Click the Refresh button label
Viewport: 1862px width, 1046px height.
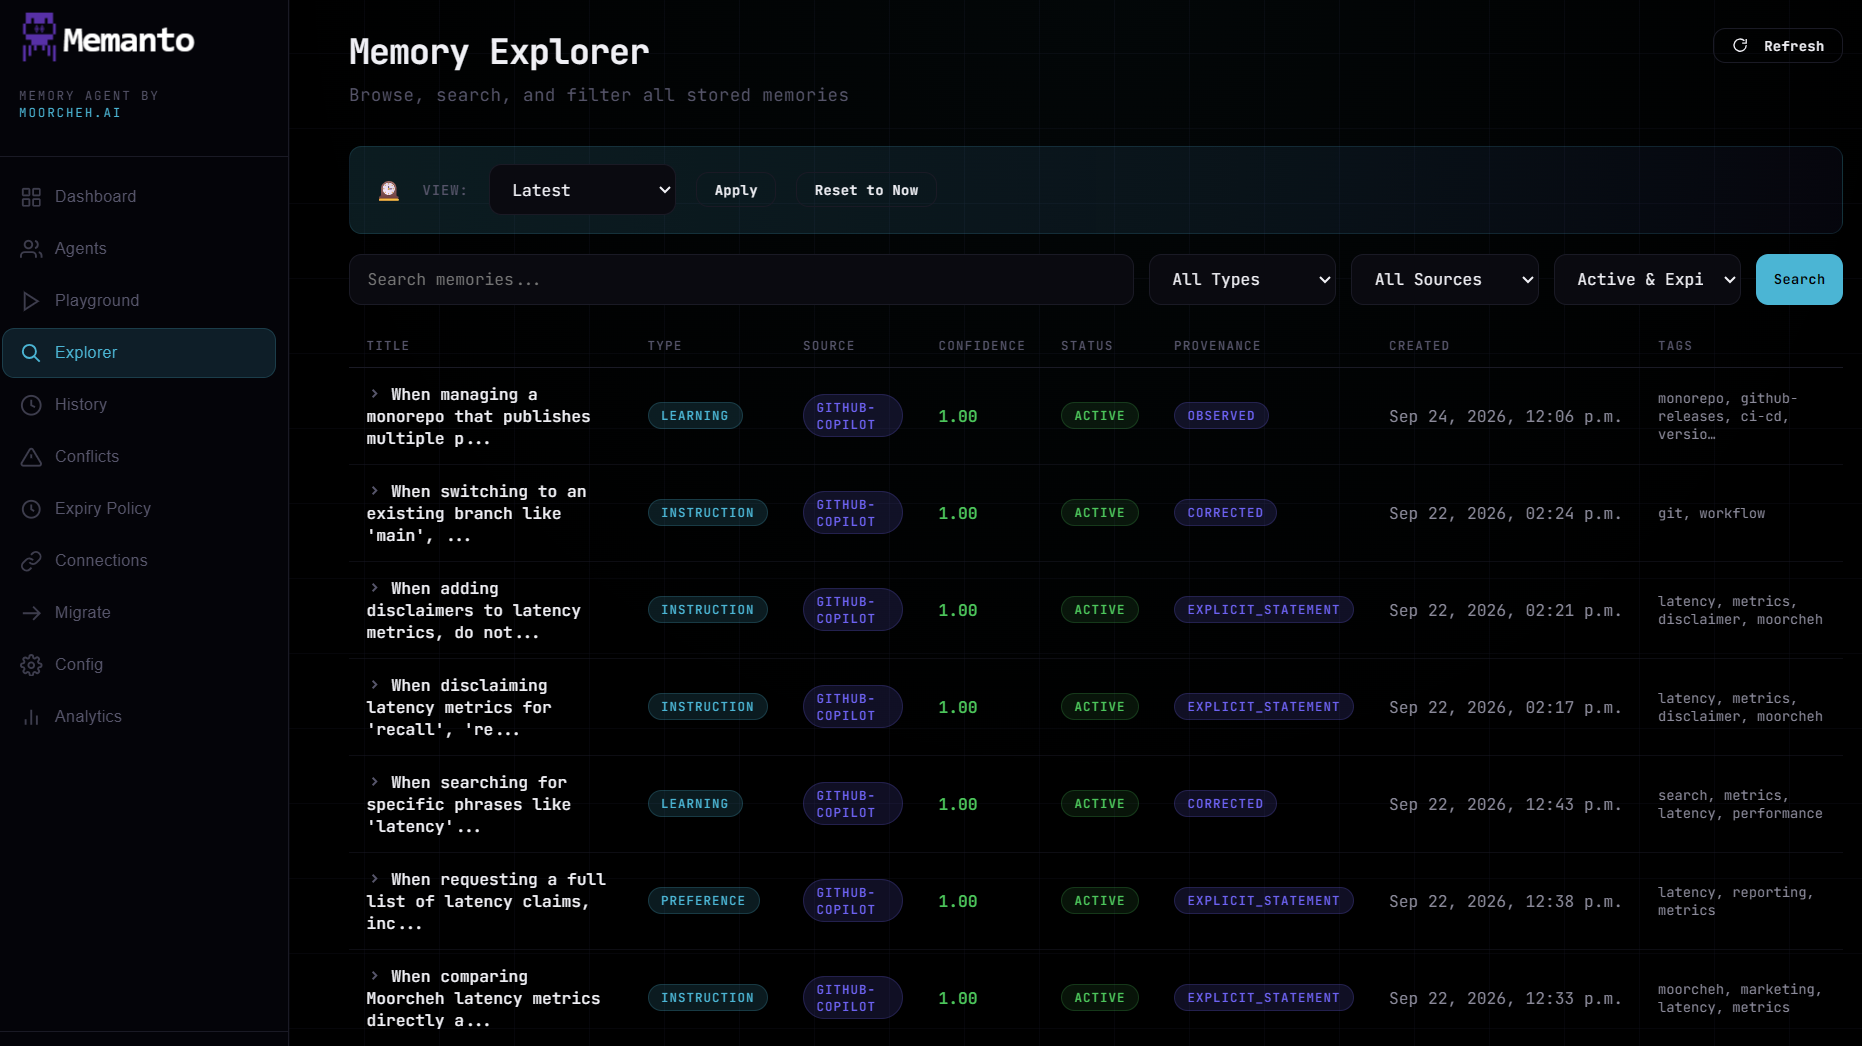1794,46
